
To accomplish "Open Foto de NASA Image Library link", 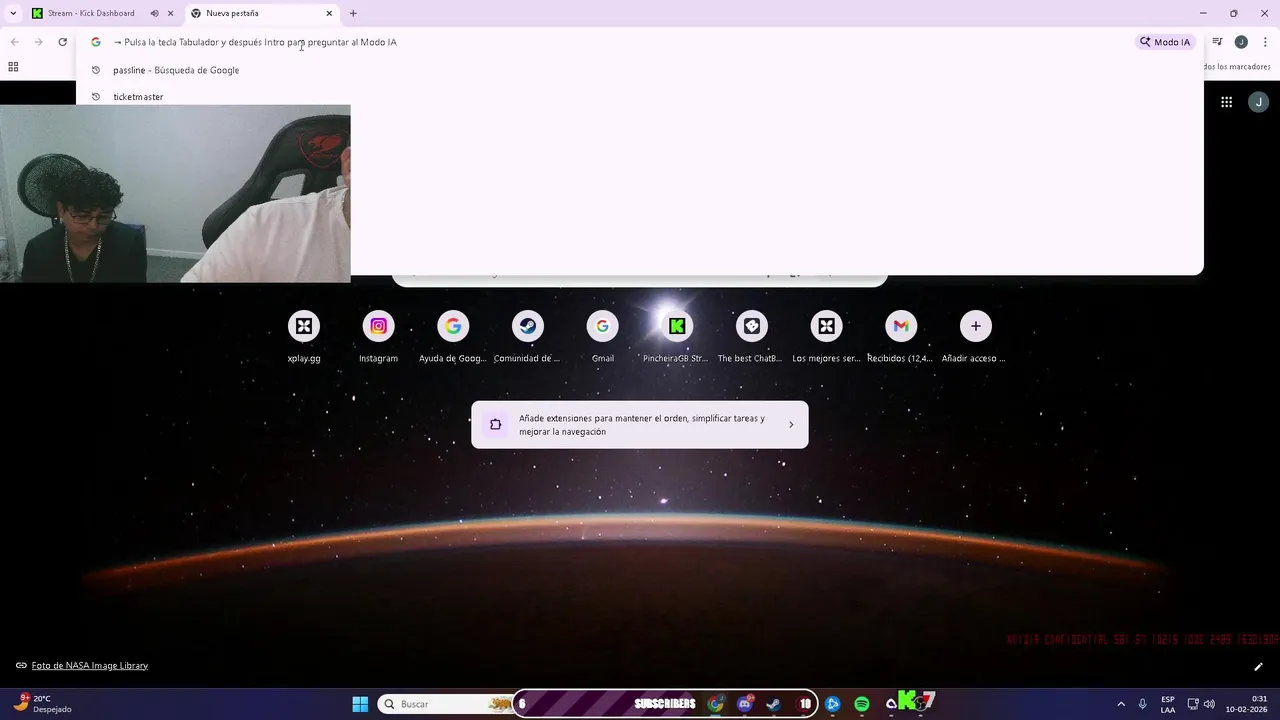I will click(x=89, y=666).
